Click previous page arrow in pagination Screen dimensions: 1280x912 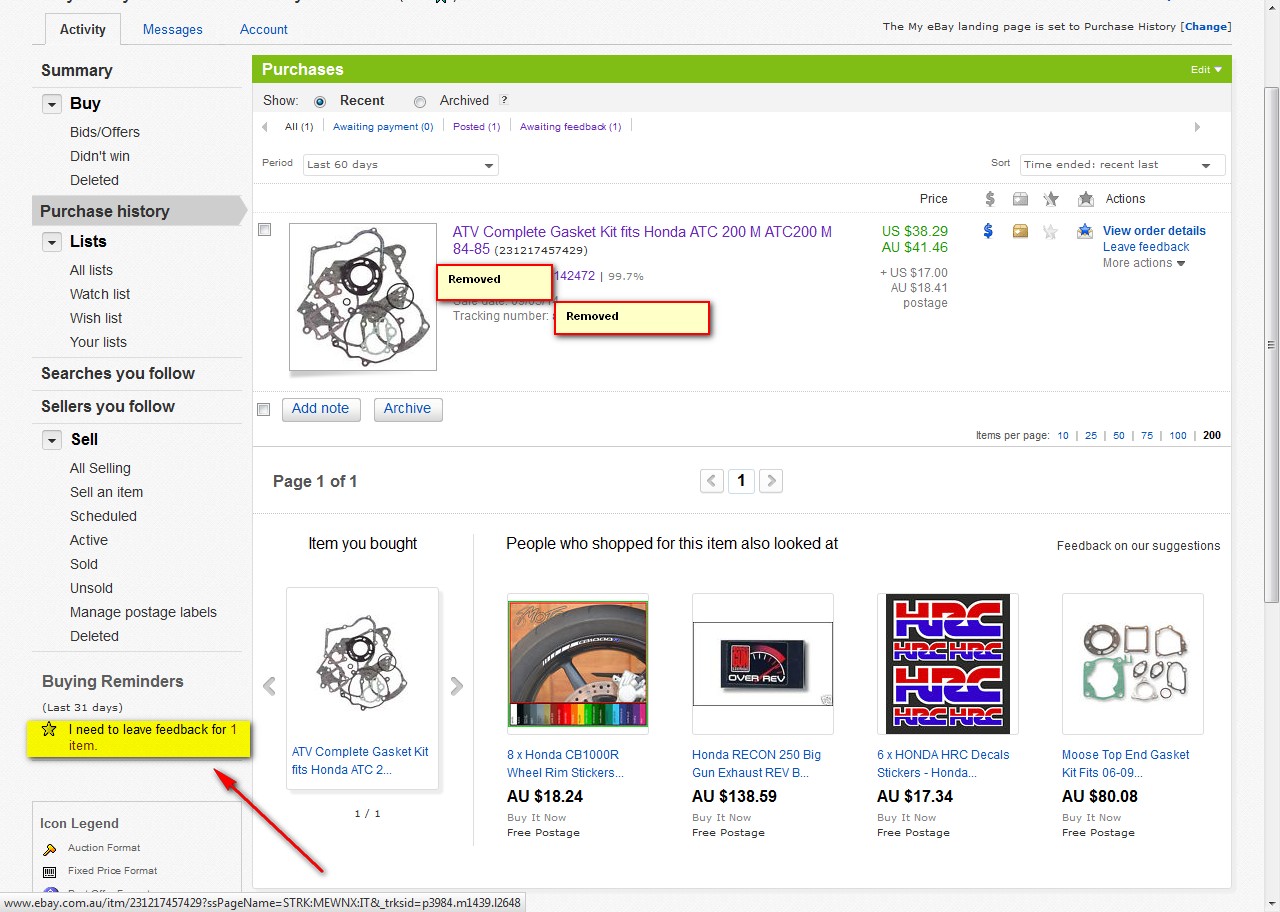pos(712,481)
